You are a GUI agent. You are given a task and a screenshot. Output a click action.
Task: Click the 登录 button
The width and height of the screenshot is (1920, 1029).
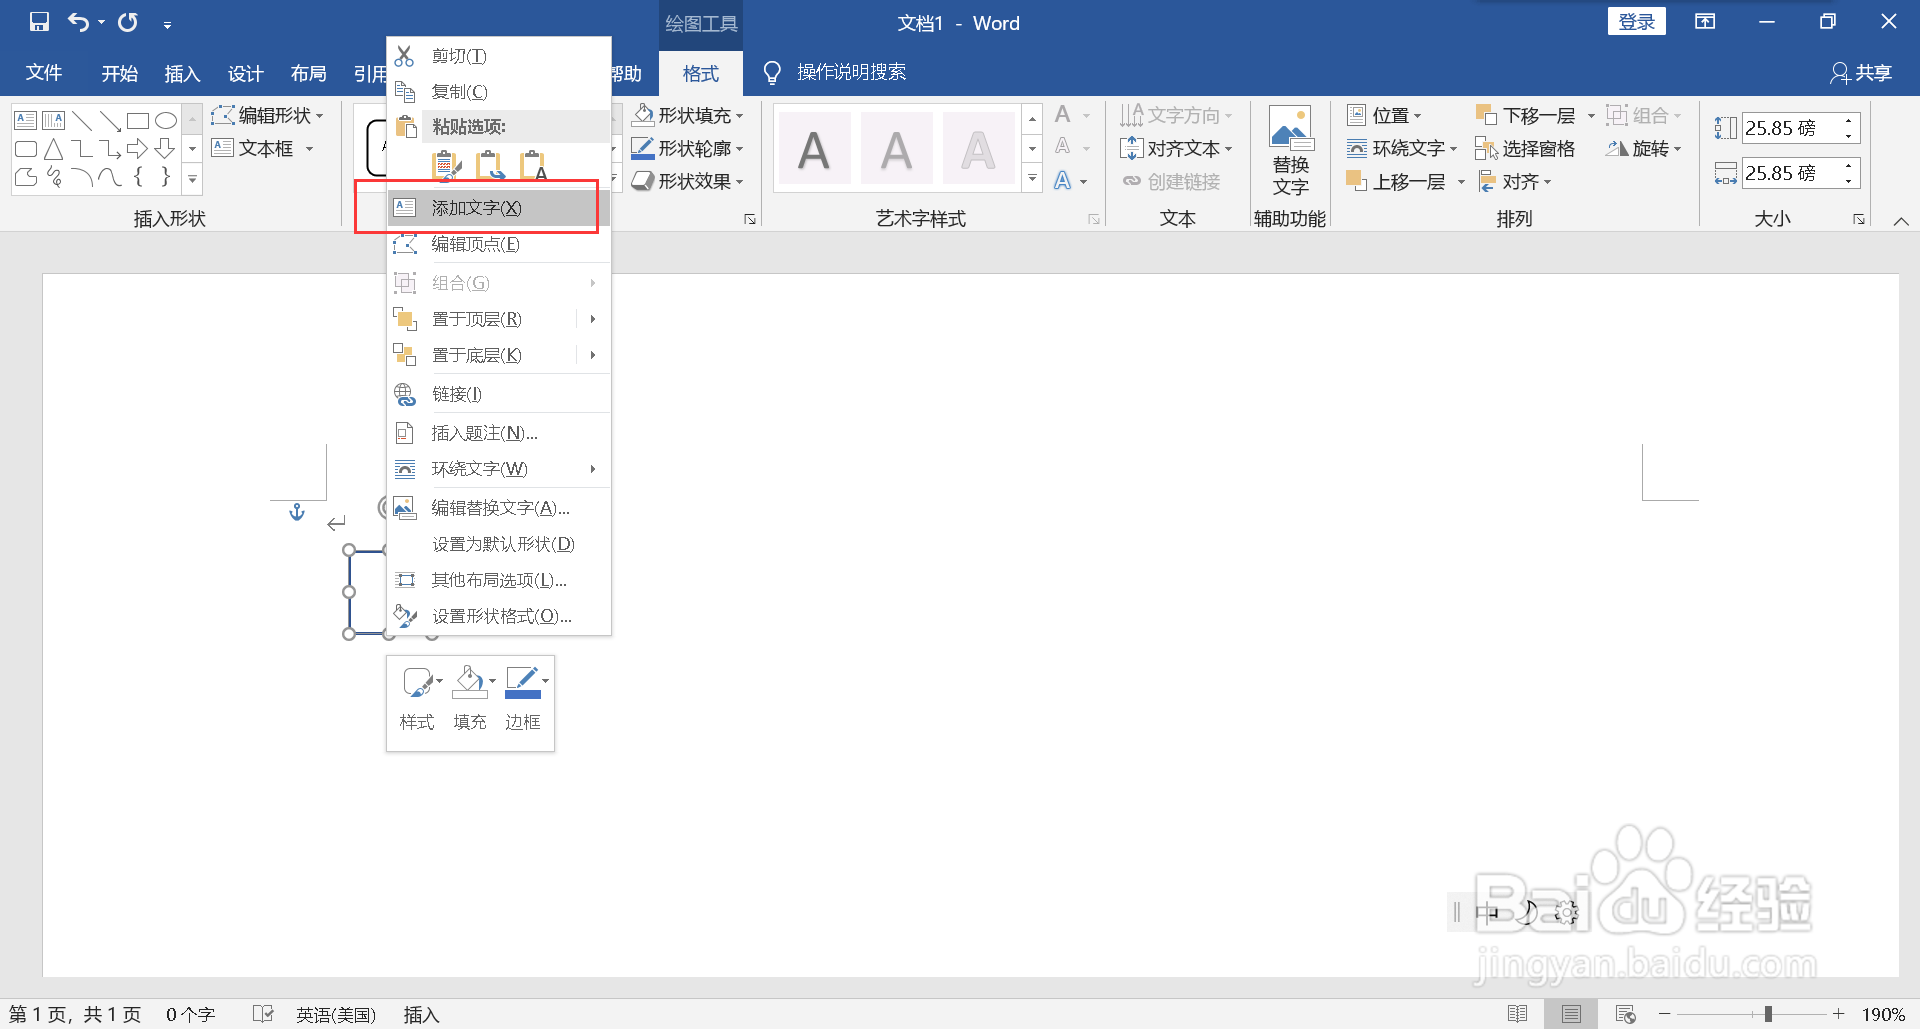pos(1637,20)
